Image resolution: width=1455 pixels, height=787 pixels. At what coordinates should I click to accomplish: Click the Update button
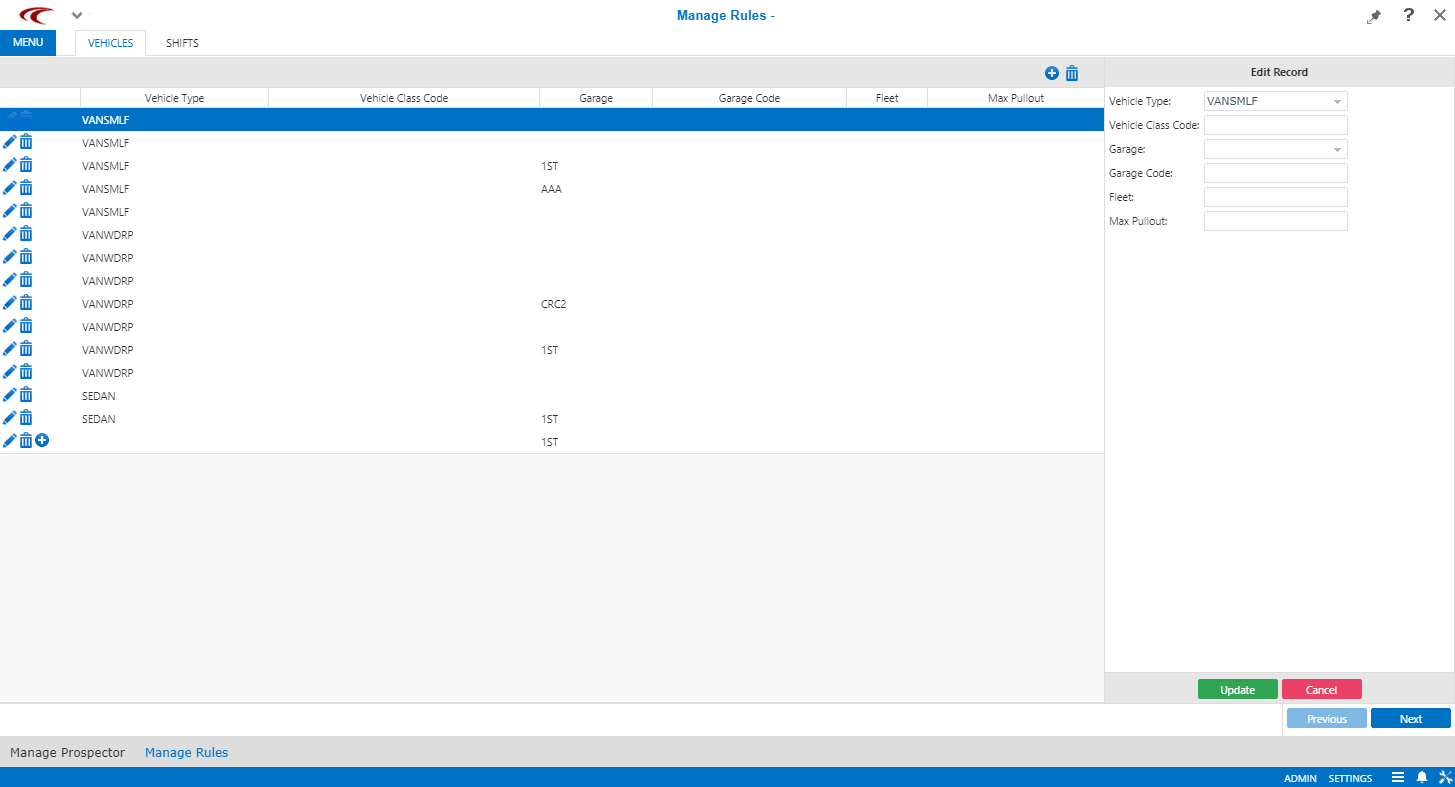point(1237,689)
